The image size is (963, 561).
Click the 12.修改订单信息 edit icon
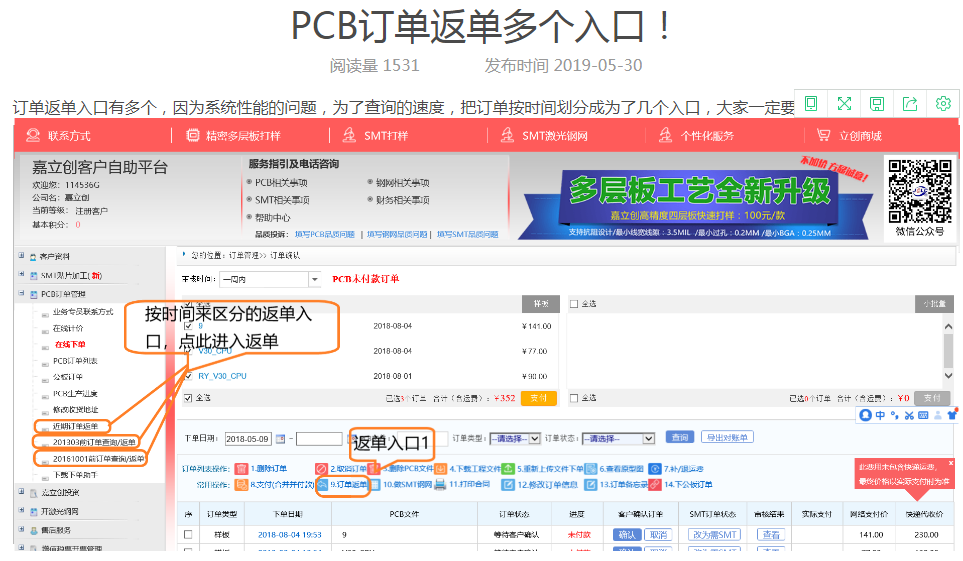507,485
